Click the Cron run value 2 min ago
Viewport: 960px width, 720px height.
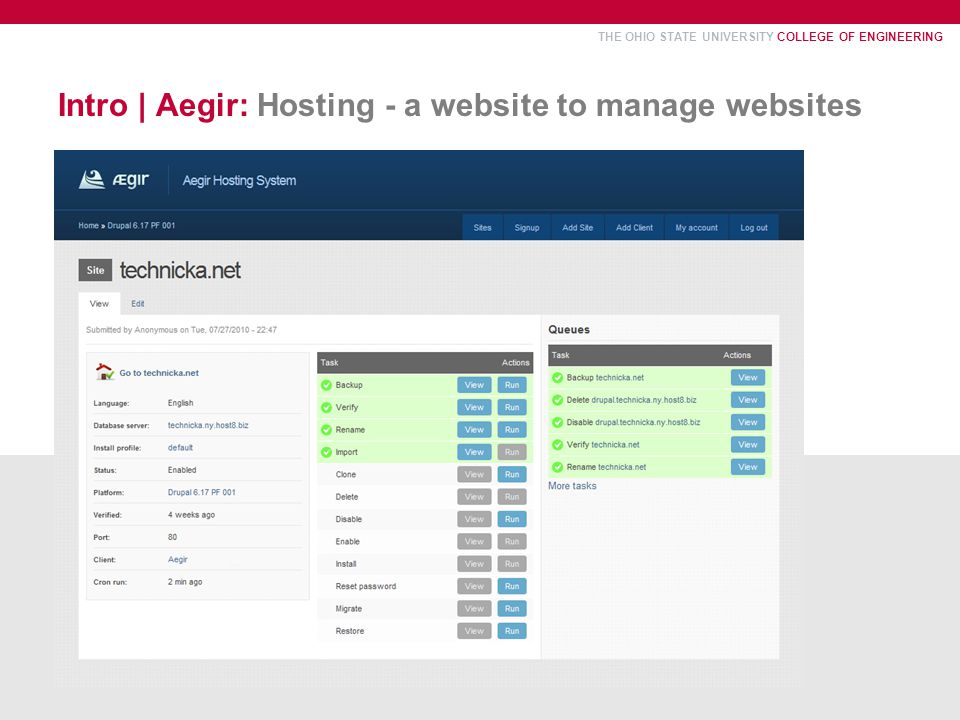click(x=185, y=582)
